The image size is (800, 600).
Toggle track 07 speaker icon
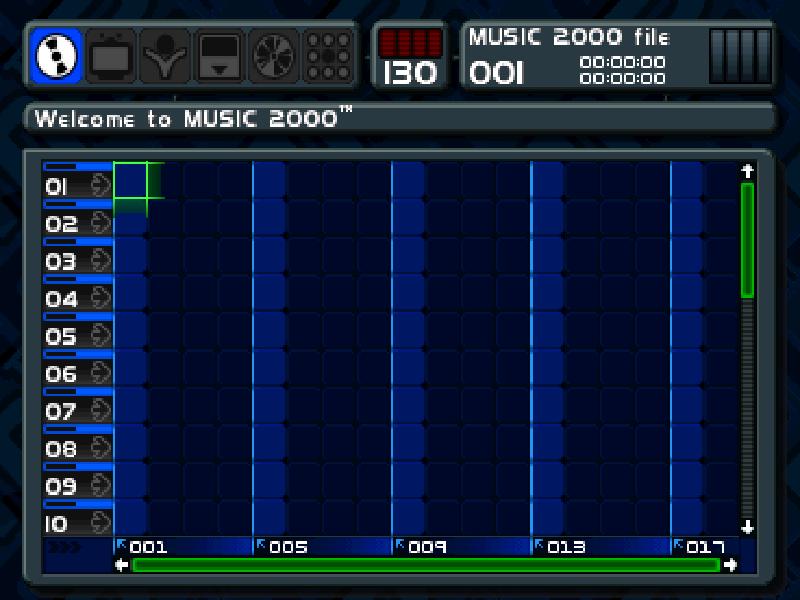click(x=101, y=410)
